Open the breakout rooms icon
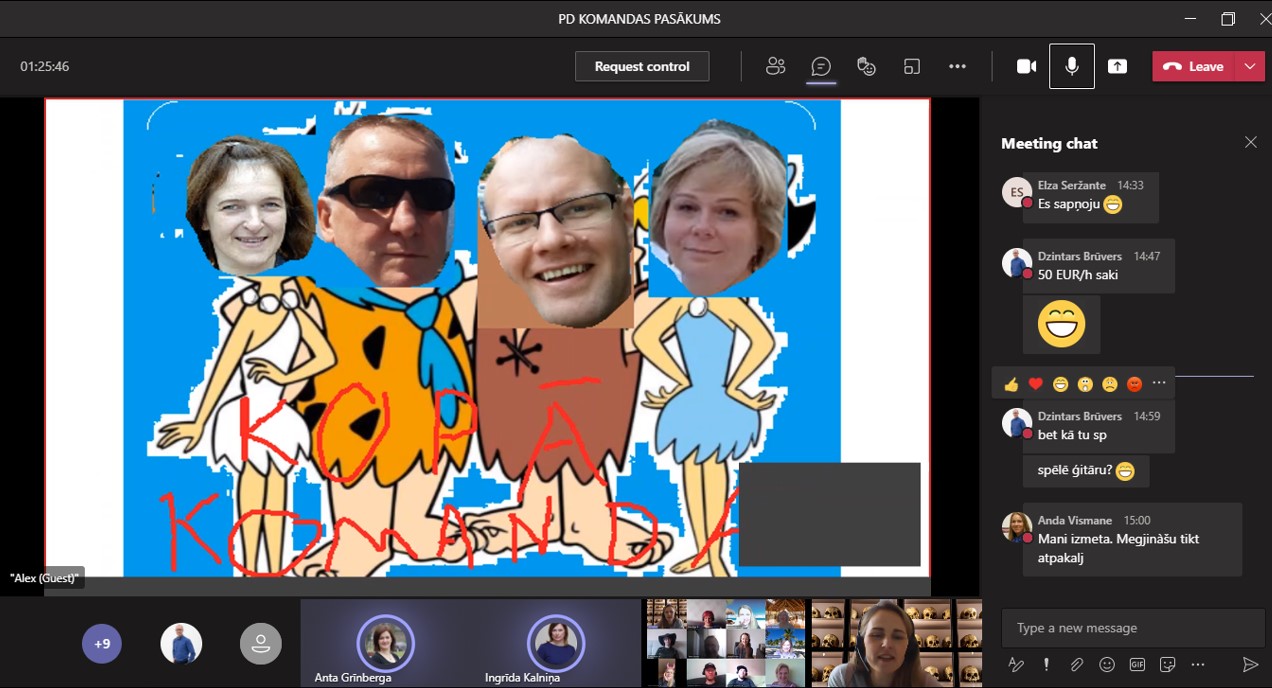 coord(912,66)
